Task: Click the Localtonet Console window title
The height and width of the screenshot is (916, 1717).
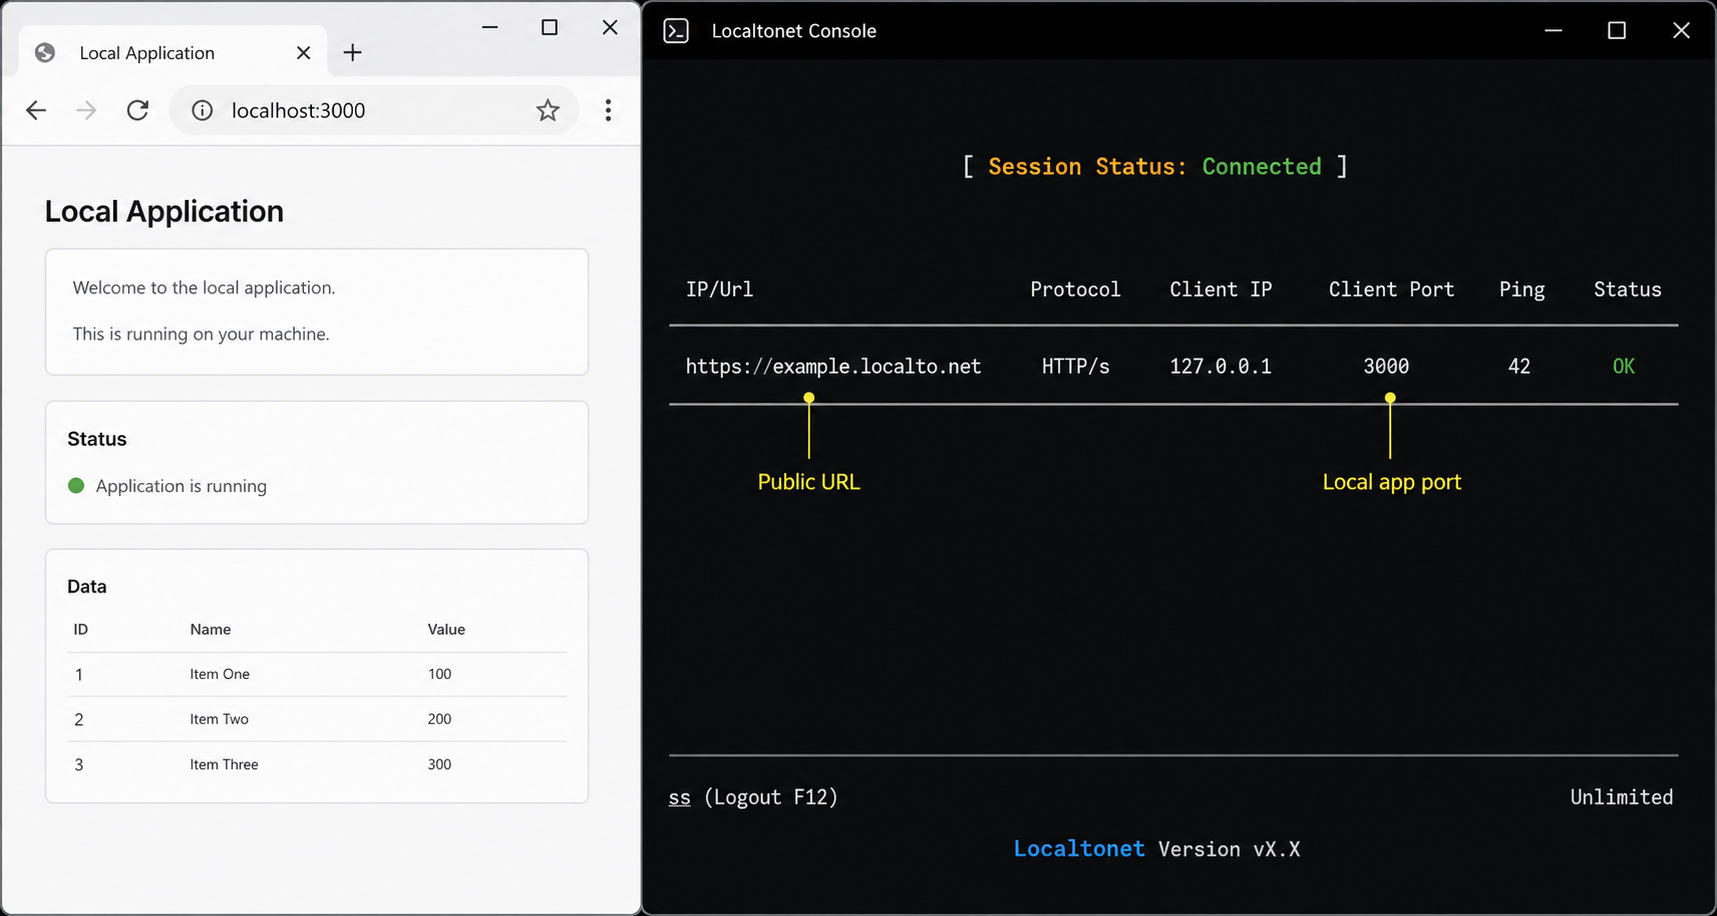Action: (794, 31)
